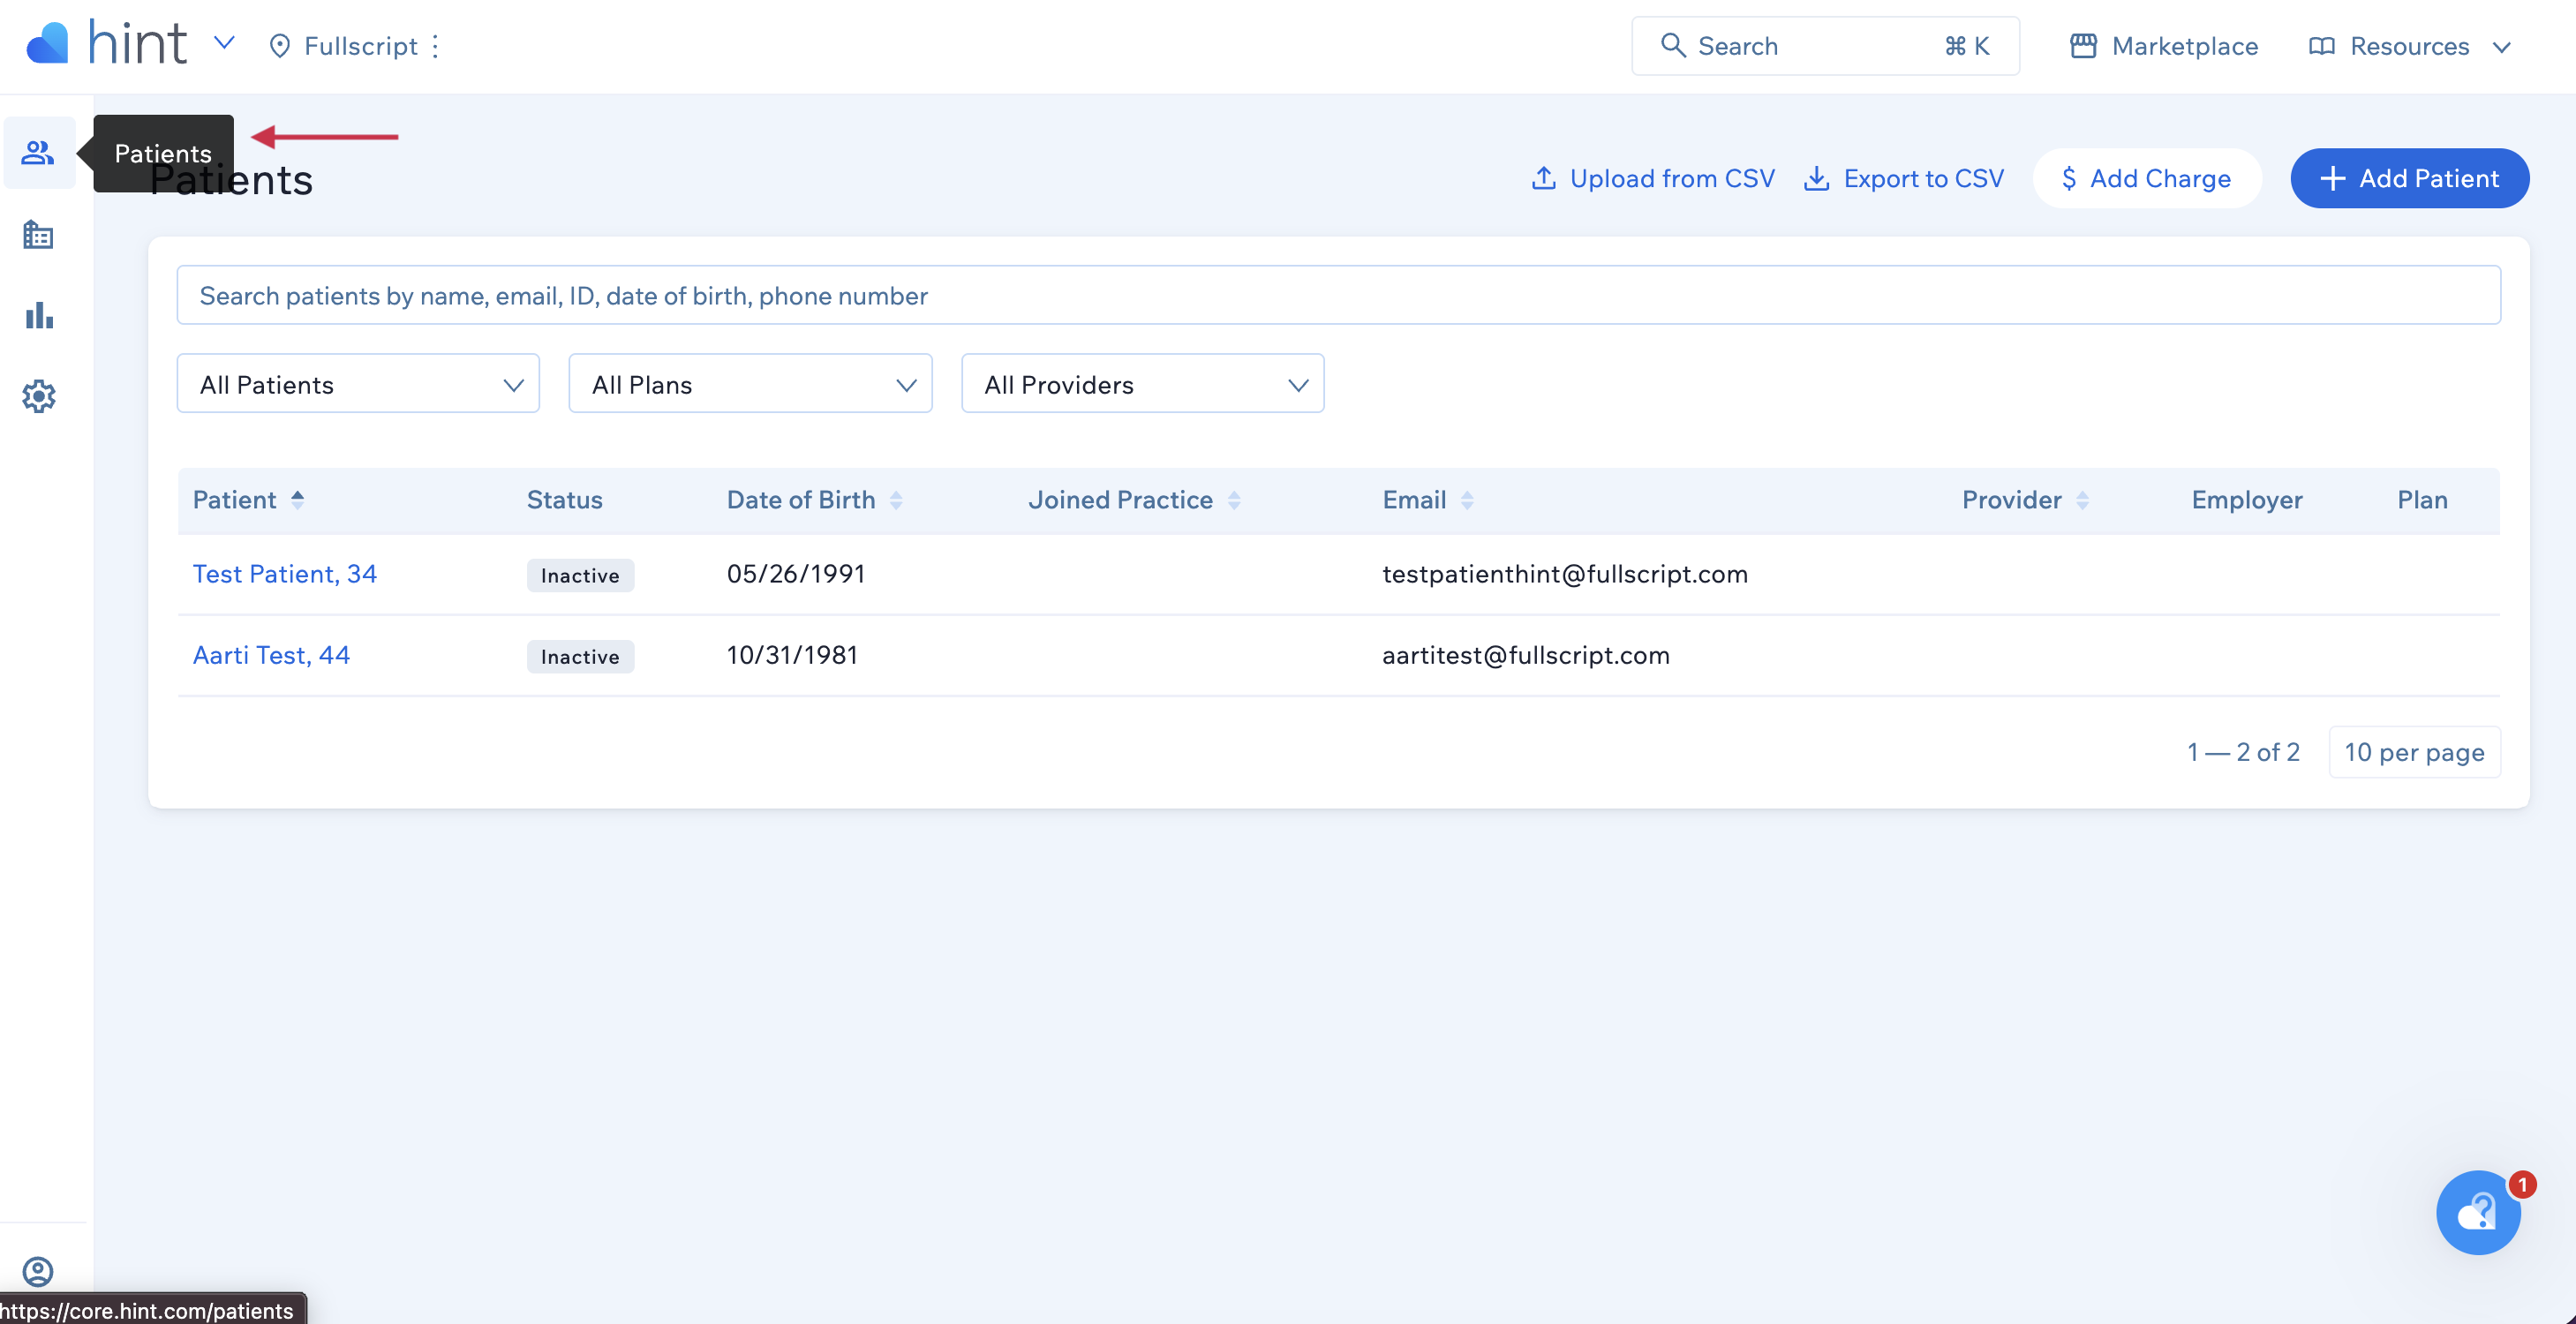The image size is (2576, 1324).
Task: Open the Reports bar chart icon
Action: 38,316
